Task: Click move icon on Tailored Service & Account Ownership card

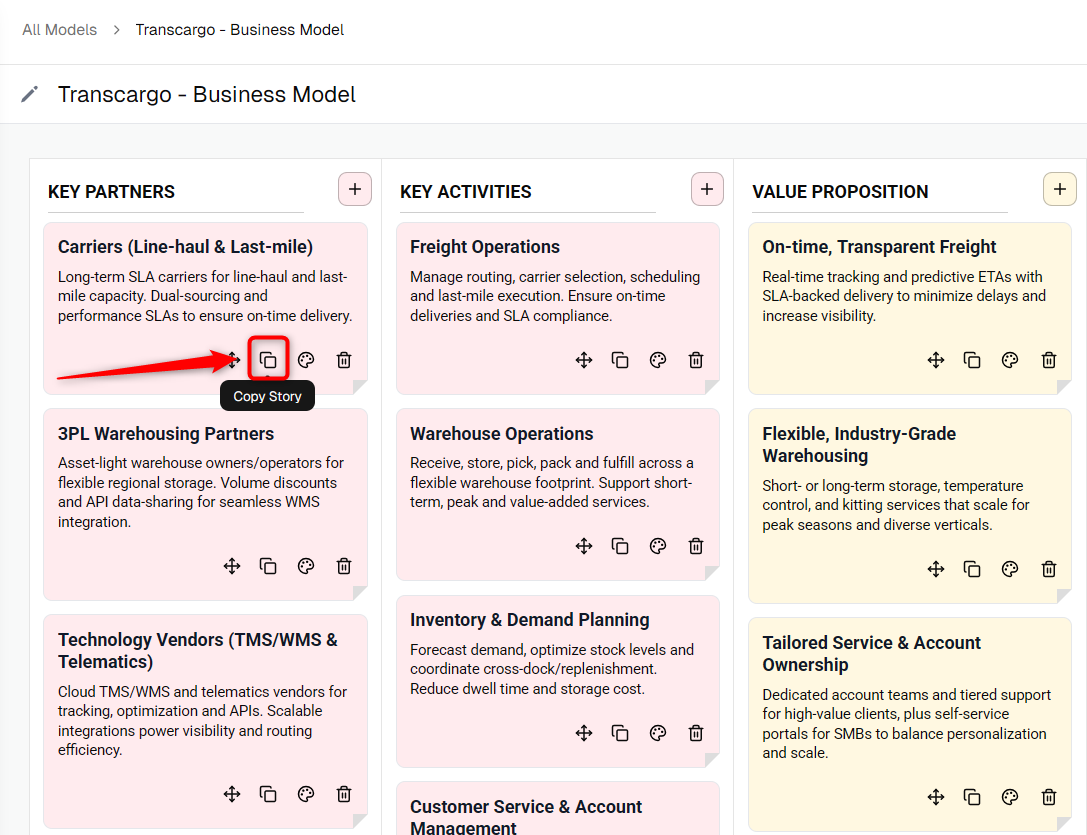Action: click(x=936, y=798)
